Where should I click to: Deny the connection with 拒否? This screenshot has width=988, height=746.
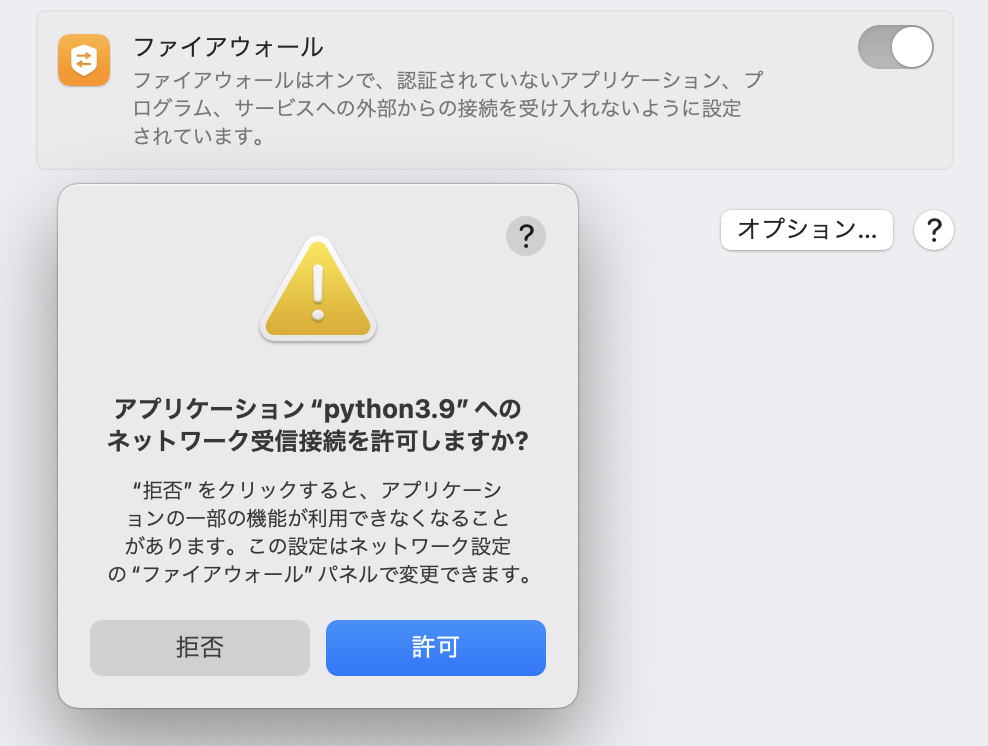[x=200, y=648]
